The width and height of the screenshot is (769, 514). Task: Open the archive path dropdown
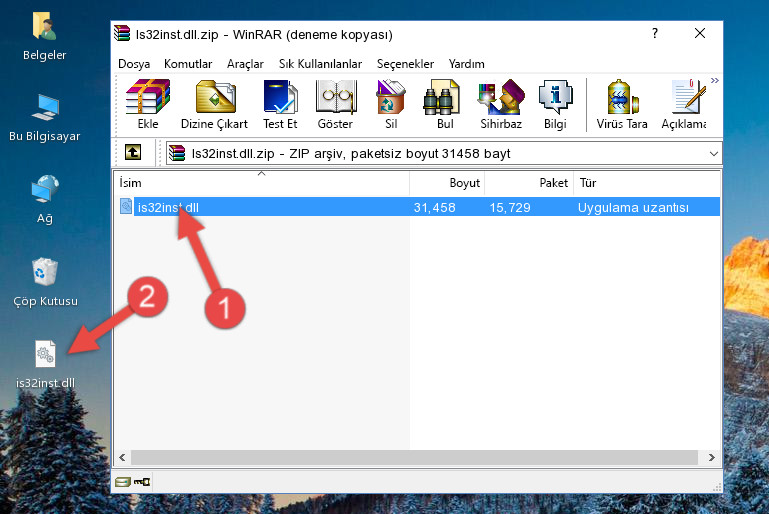pos(714,154)
